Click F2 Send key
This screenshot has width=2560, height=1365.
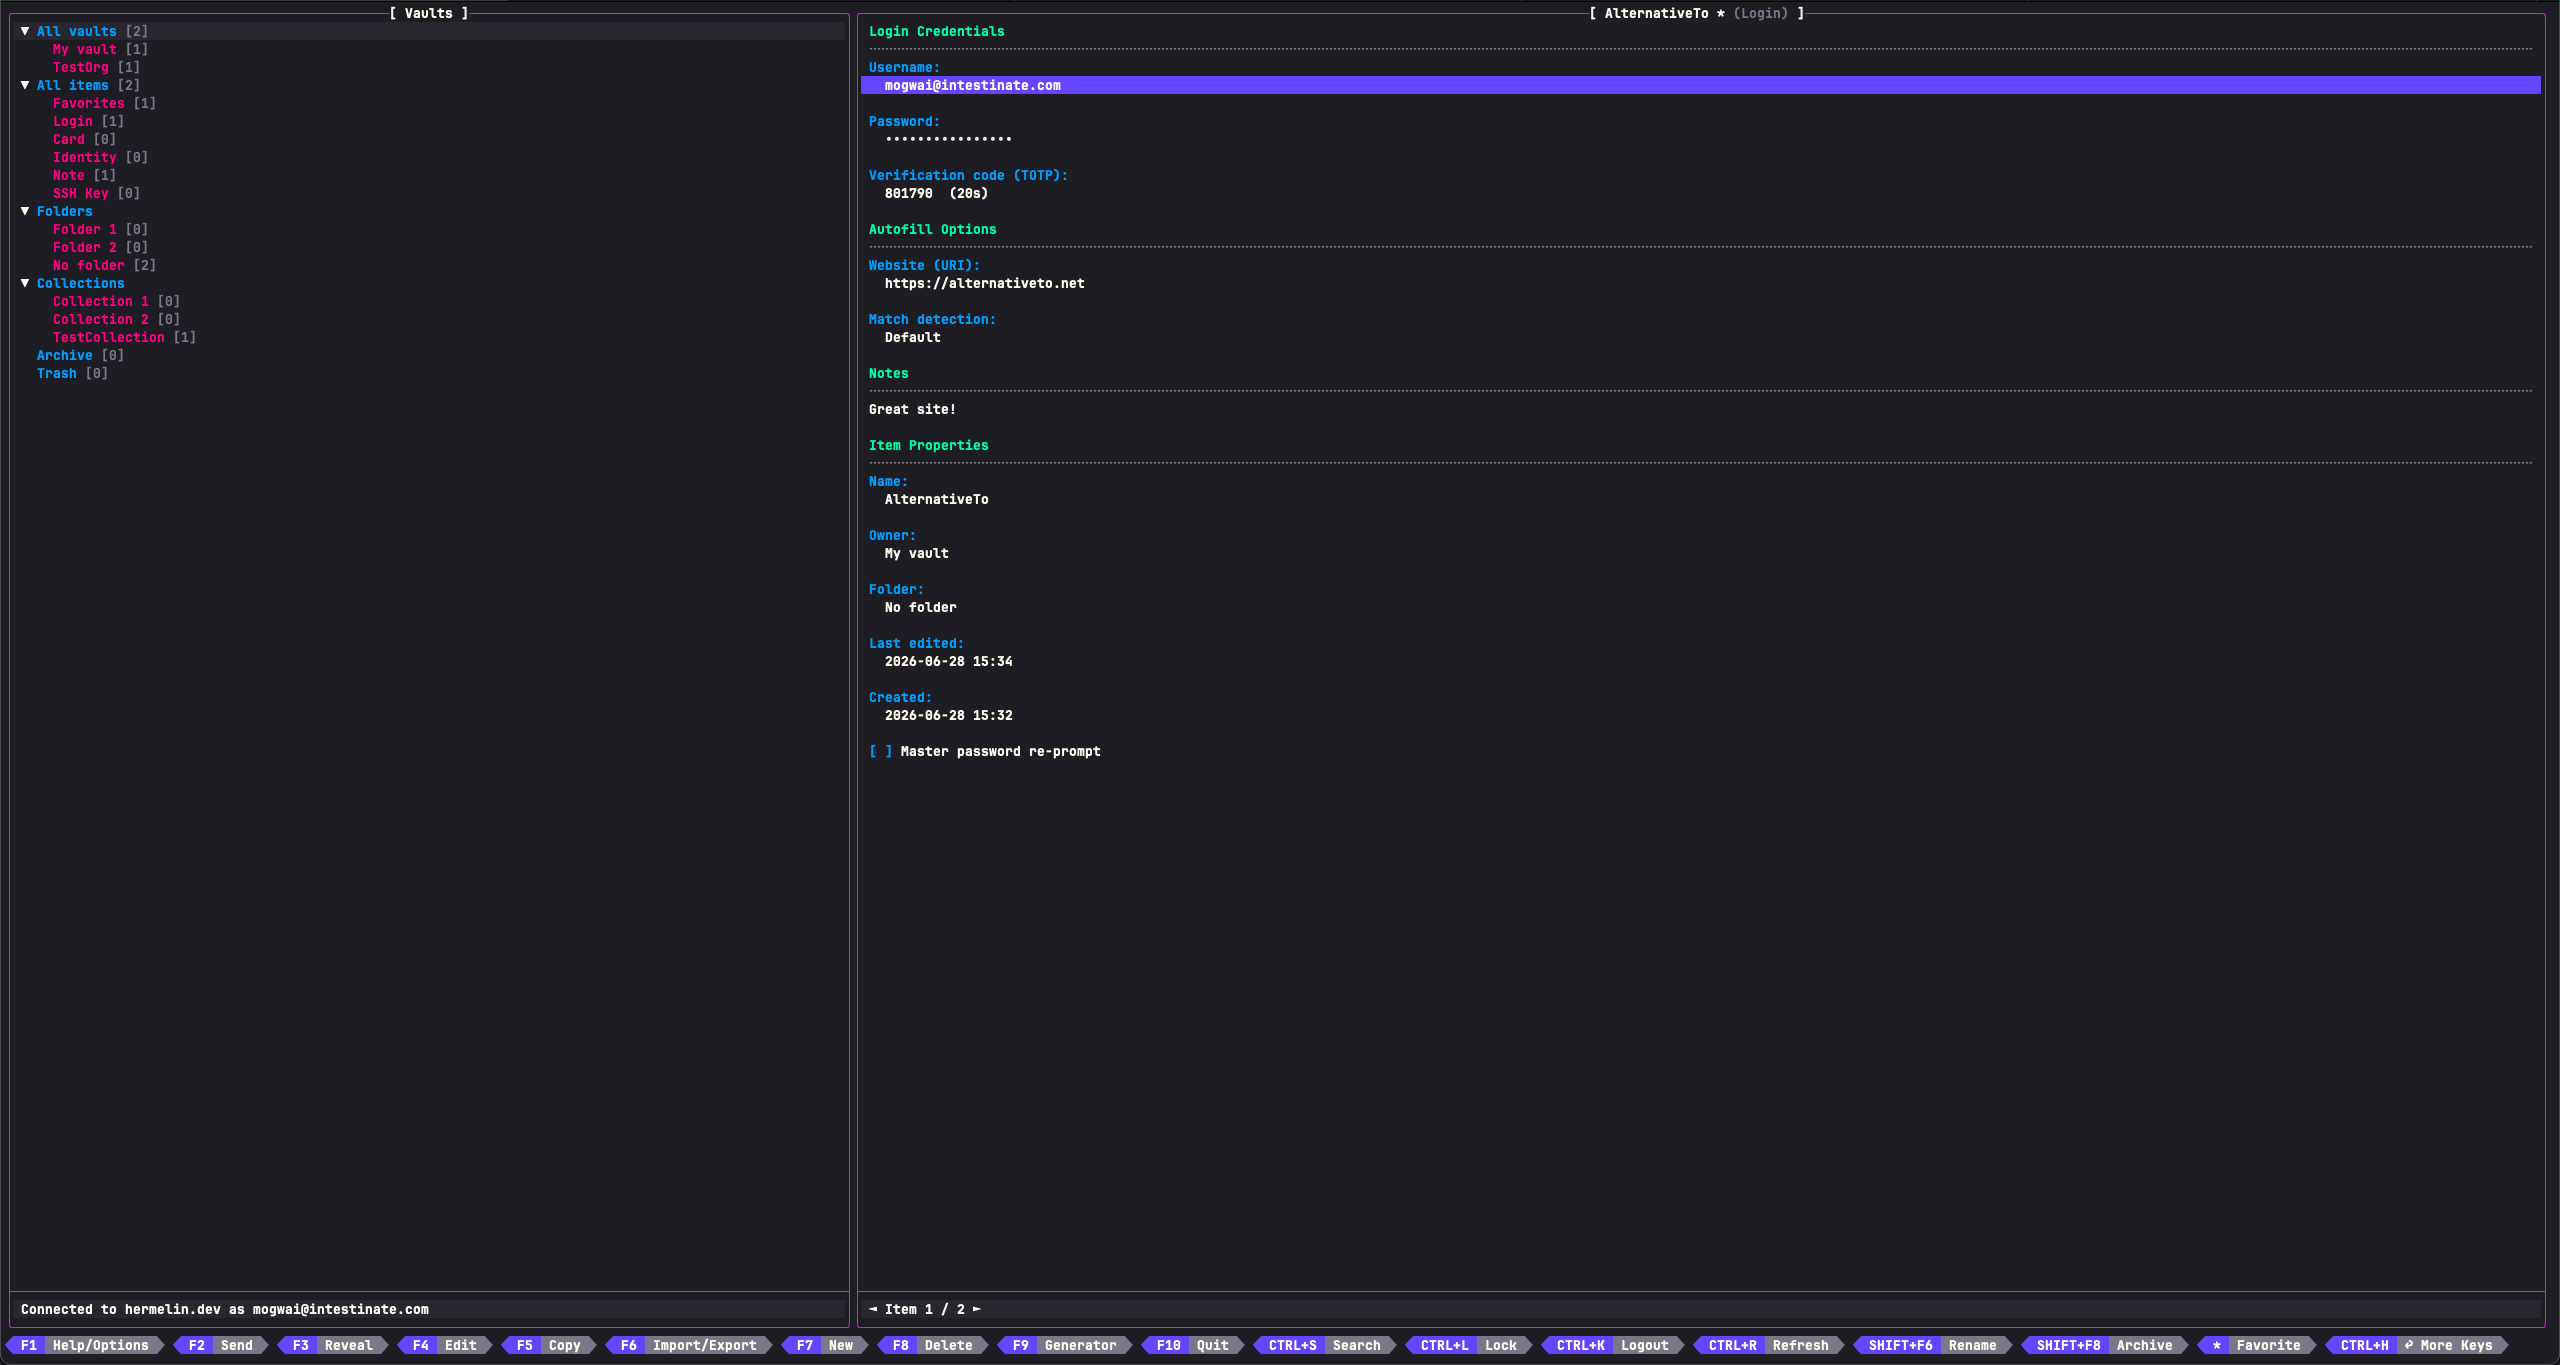click(x=221, y=1345)
